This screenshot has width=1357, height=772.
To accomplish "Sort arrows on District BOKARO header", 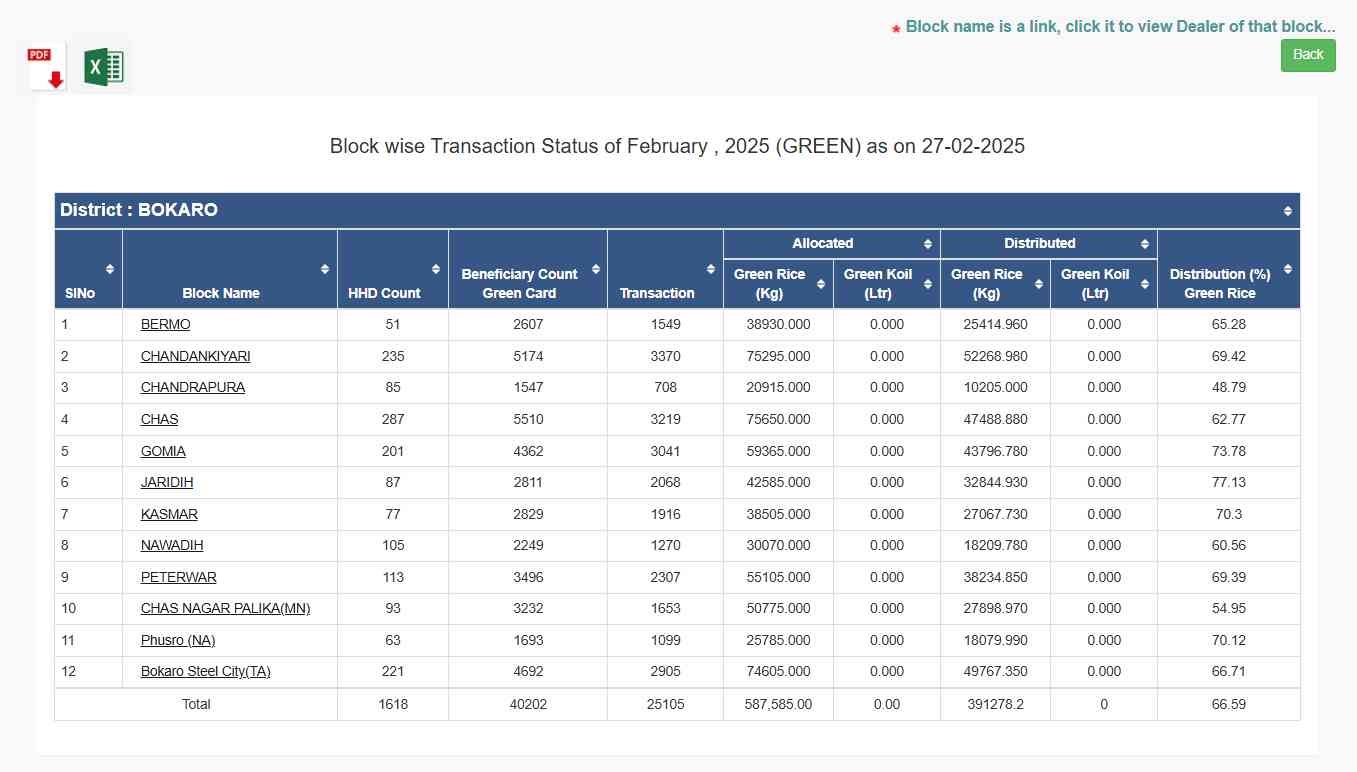I will (x=1288, y=211).
